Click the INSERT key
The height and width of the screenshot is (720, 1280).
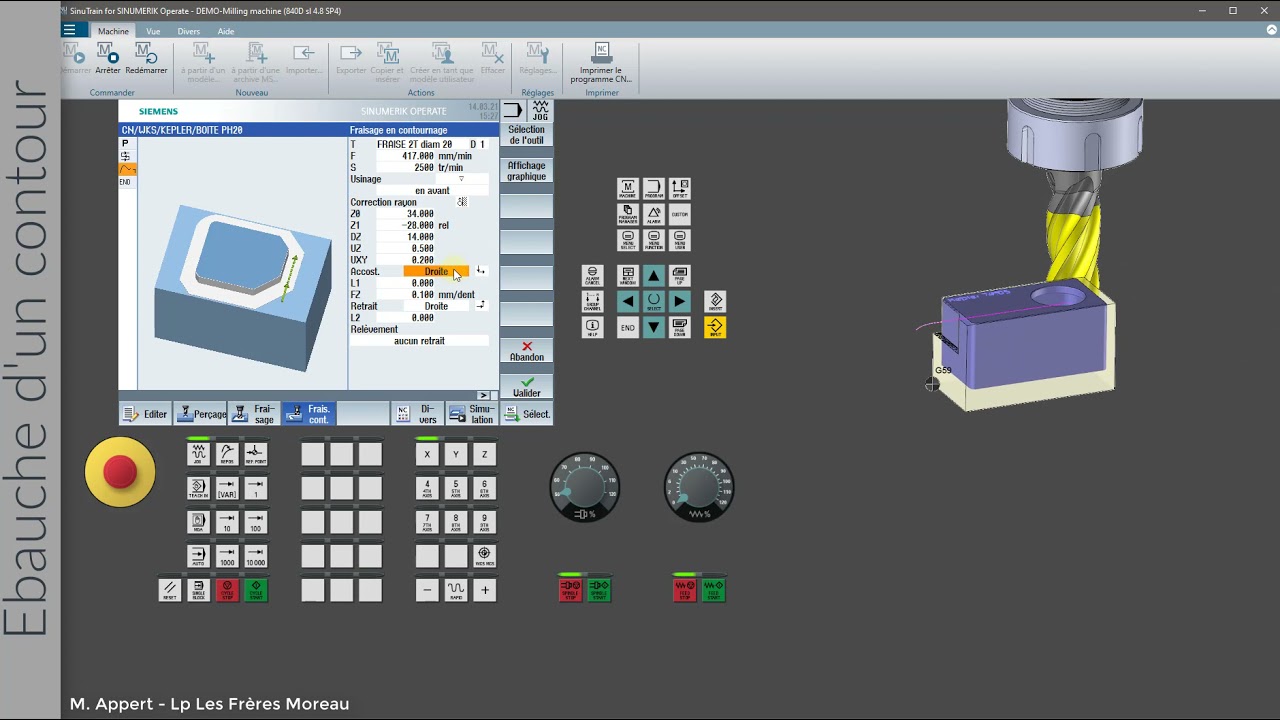click(x=715, y=301)
